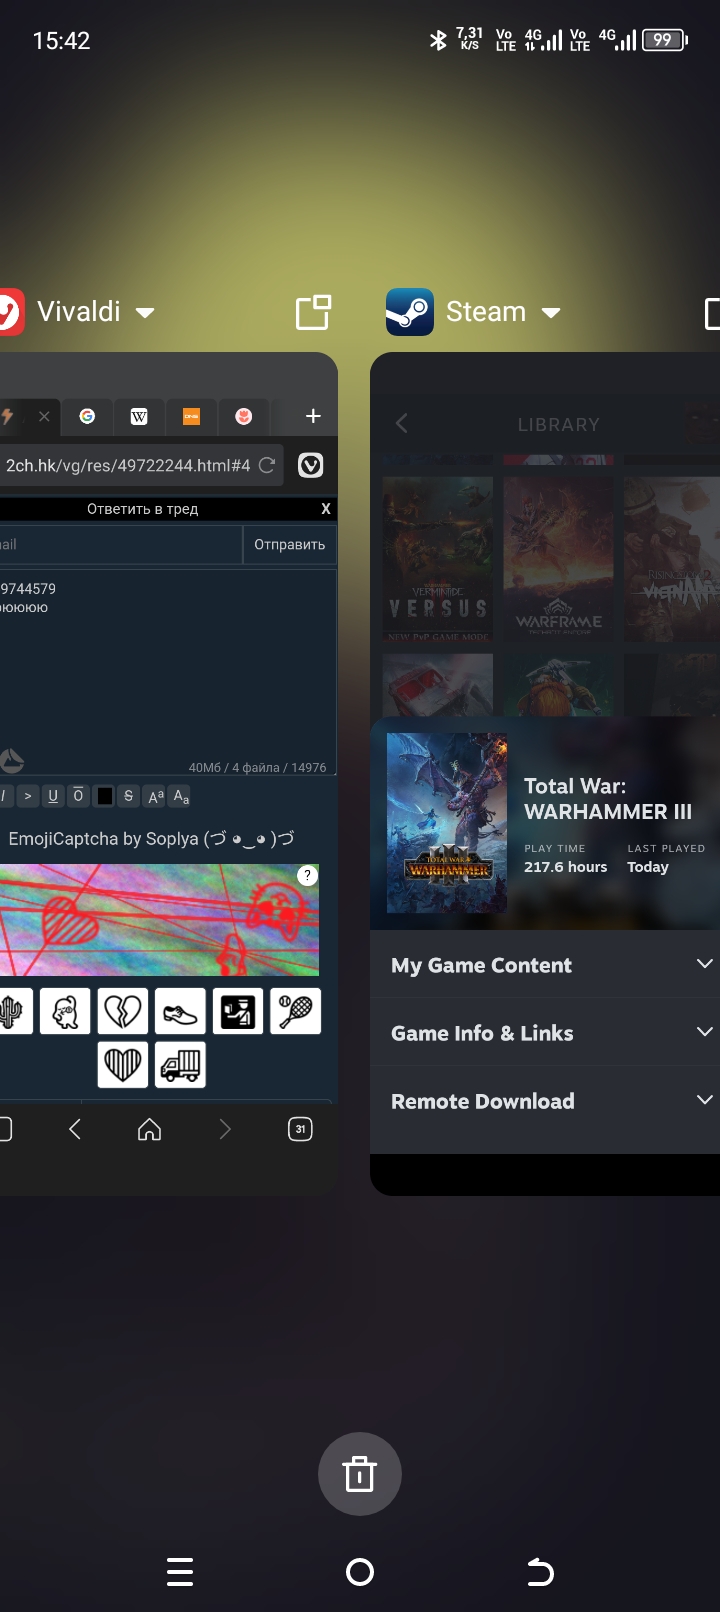The image size is (720, 1612).
Task: Click the EmojiCaptcha image
Action: click(159, 920)
